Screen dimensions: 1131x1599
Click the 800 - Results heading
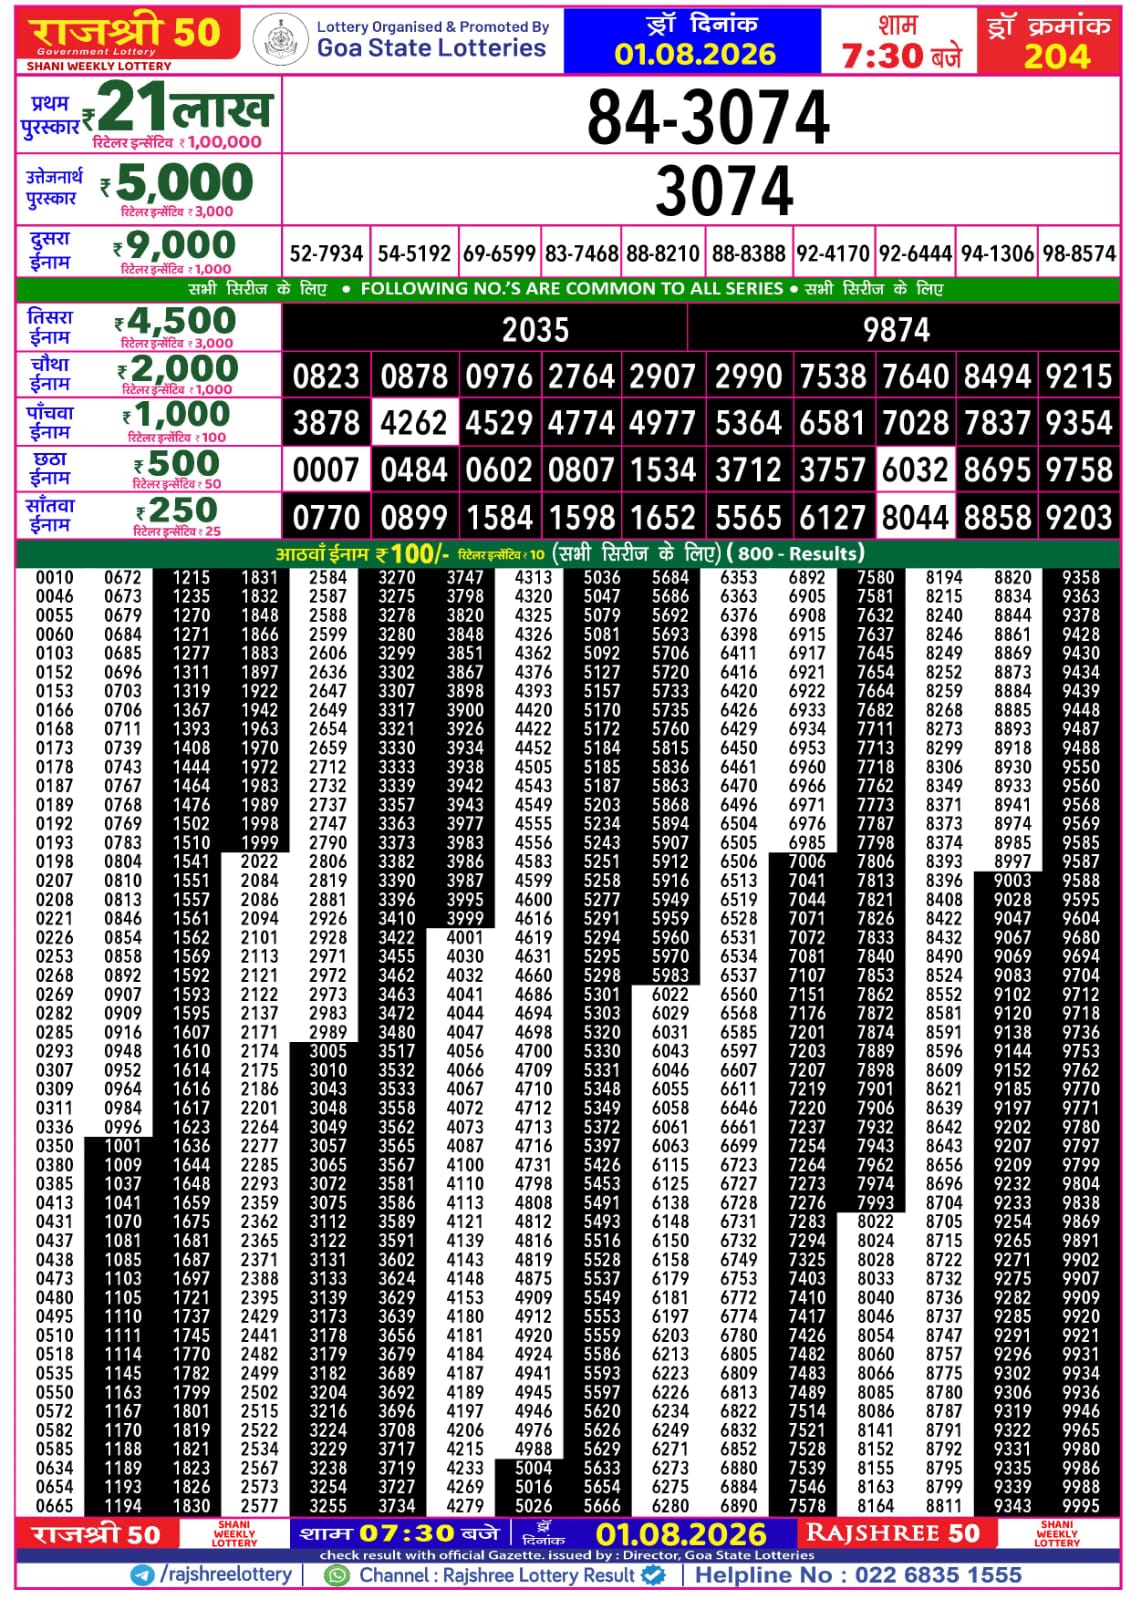pyautogui.click(x=797, y=553)
